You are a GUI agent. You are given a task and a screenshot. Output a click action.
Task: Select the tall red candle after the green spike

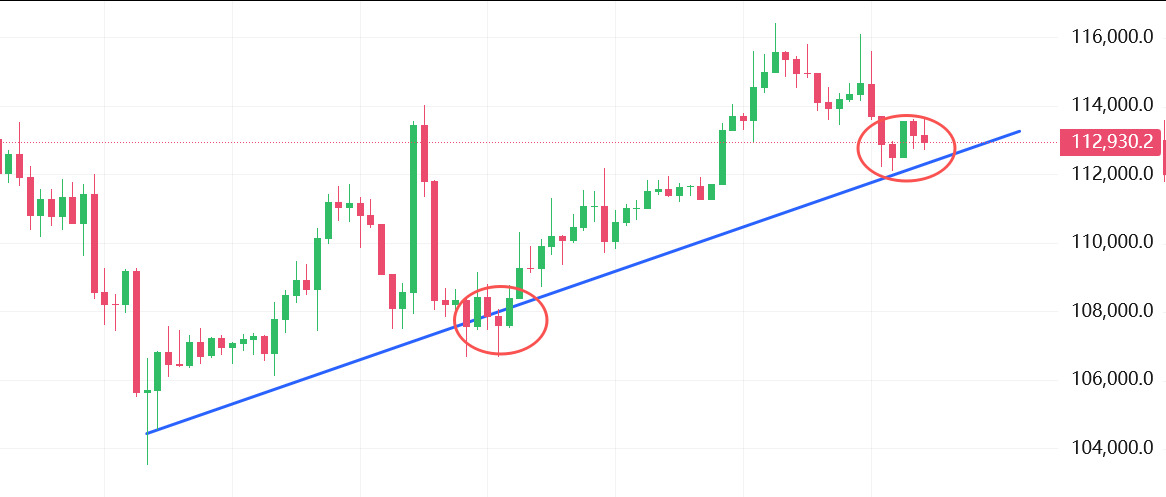(424, 153)
